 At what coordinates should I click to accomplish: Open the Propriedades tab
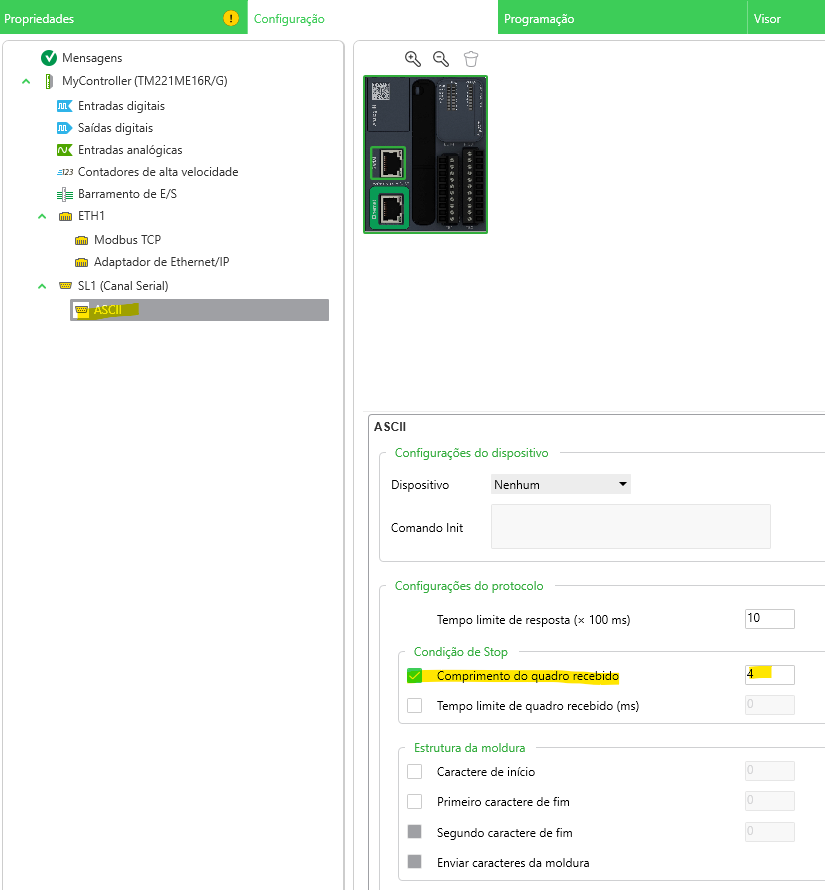pos(123,18)
